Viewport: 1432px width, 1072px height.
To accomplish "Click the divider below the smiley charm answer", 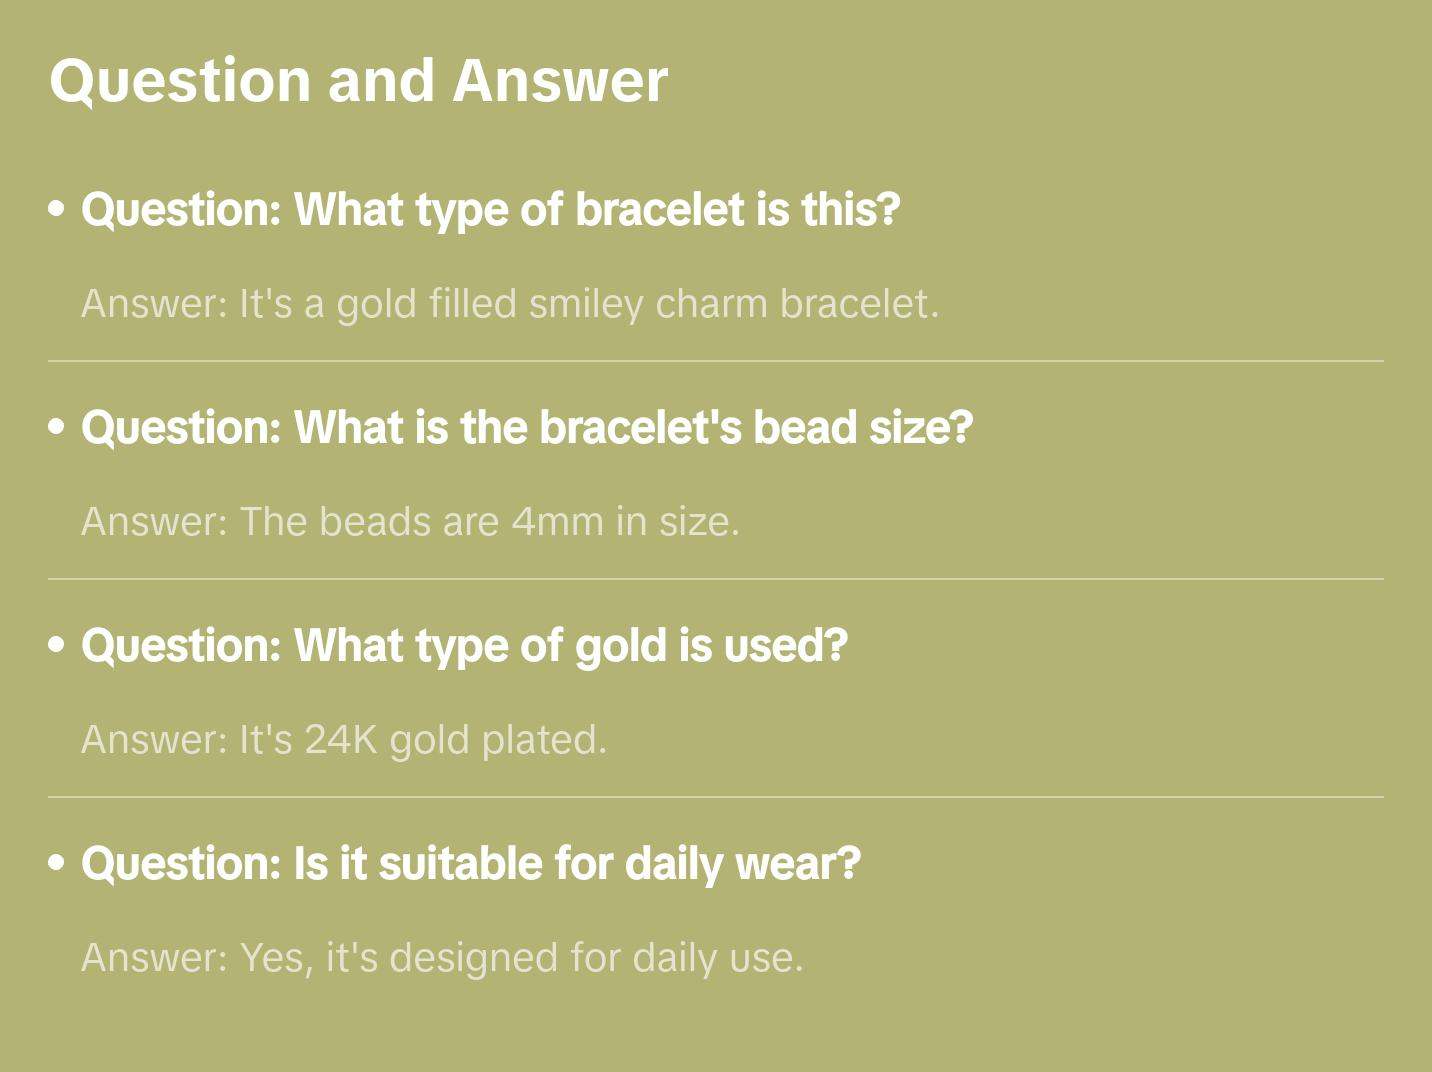I will pos(716,361).
